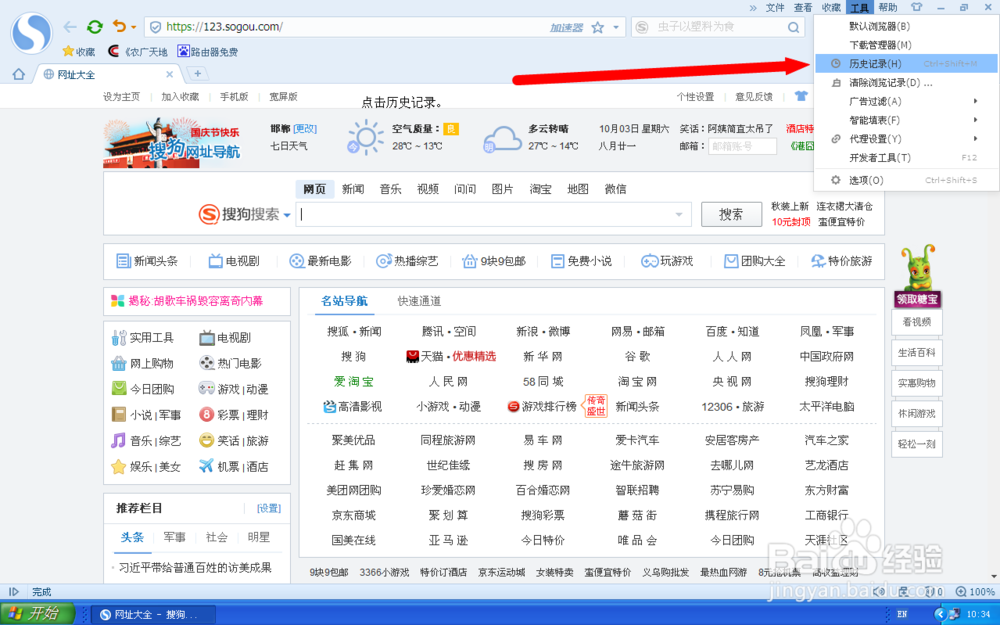Select the 新闻 search category tab

[352, 188]
